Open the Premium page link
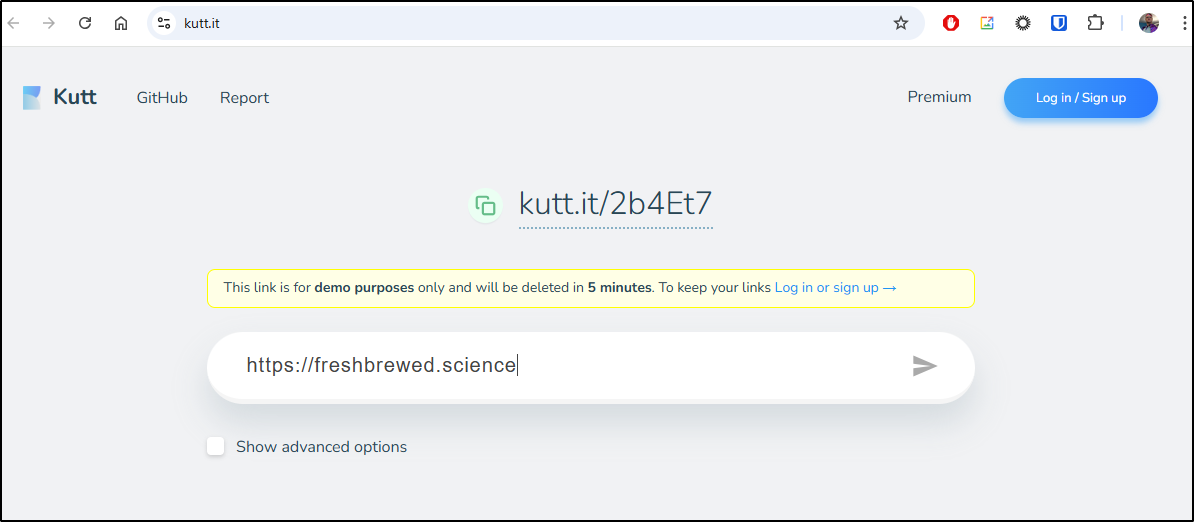 [x=939, y=97]
